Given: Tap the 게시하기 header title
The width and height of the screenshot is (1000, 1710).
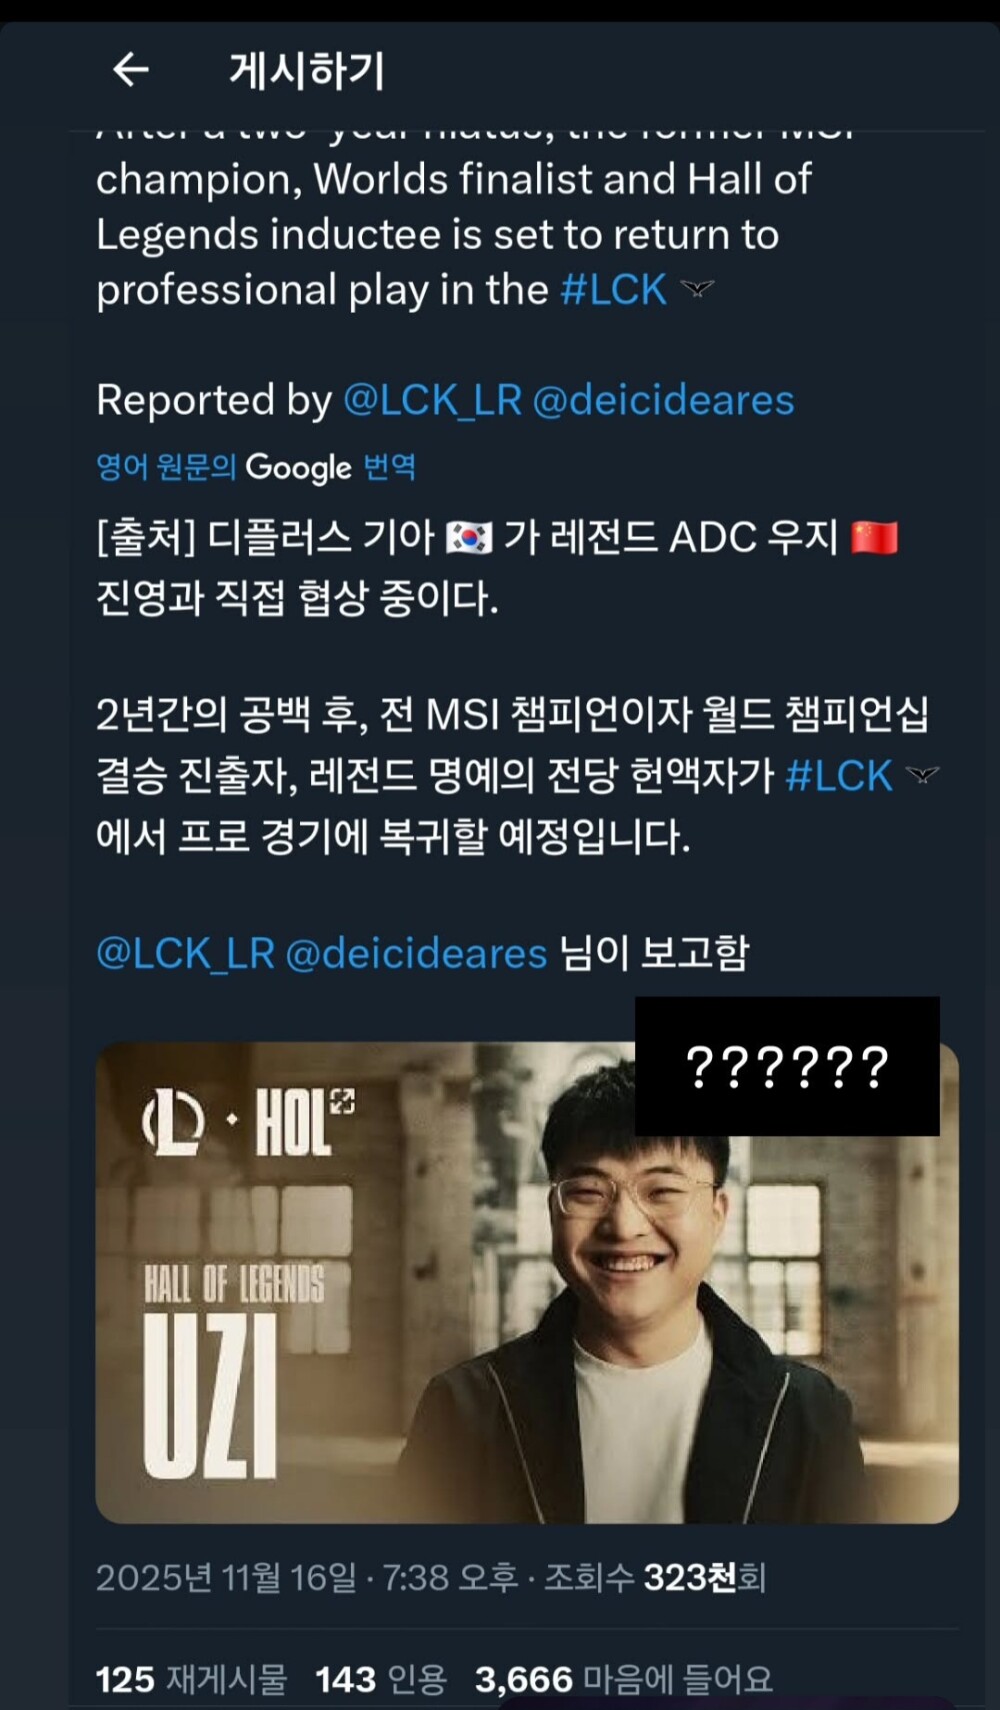Looking at the screenshot, I should pyautogui.click(x=307, y=71).
